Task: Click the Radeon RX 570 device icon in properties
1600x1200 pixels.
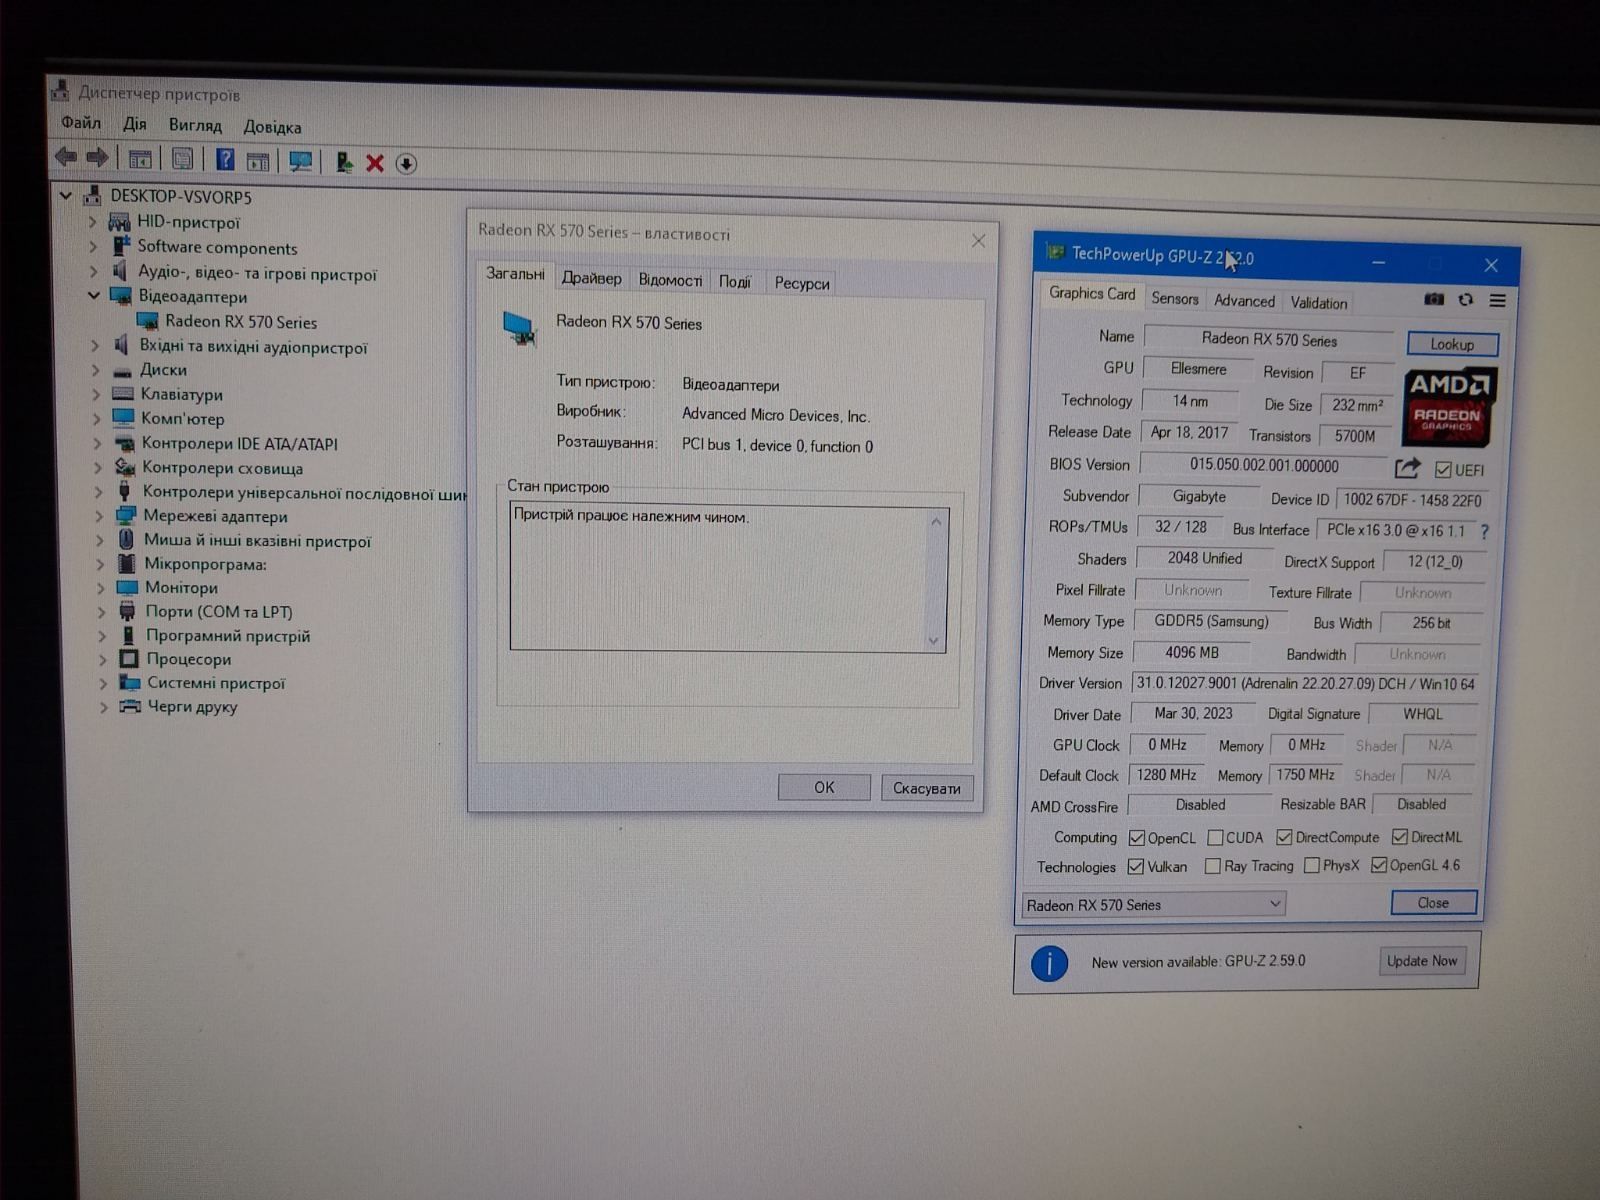Action: (520, 328)
